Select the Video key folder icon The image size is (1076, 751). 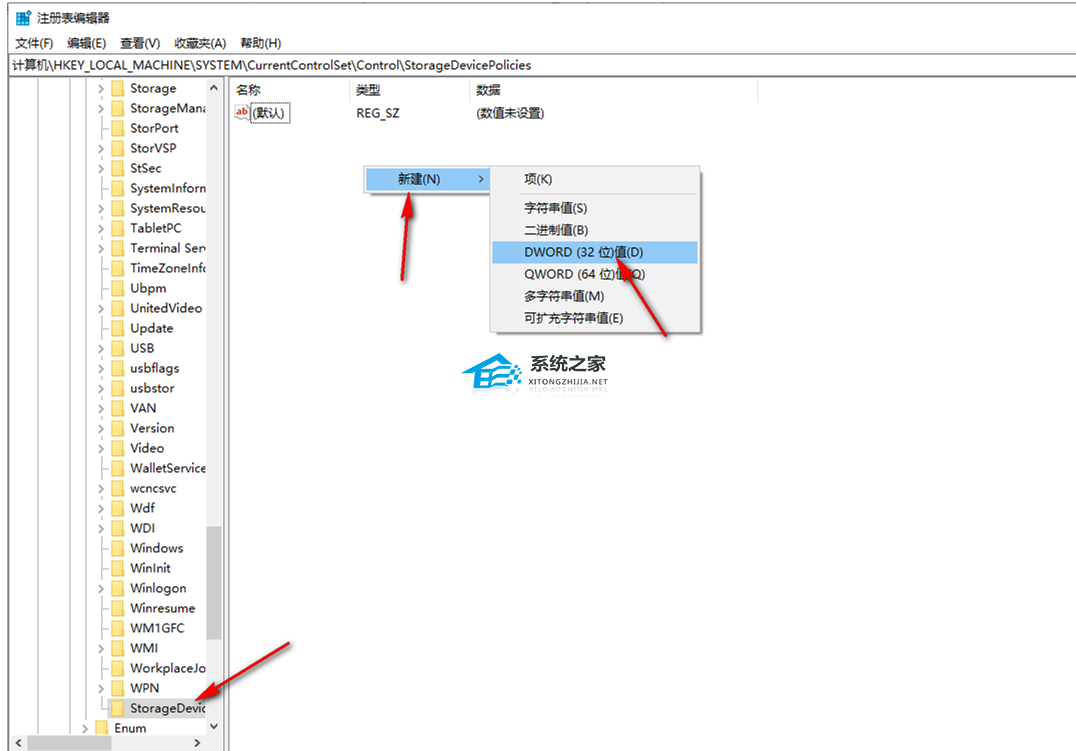tap(120, 448)
